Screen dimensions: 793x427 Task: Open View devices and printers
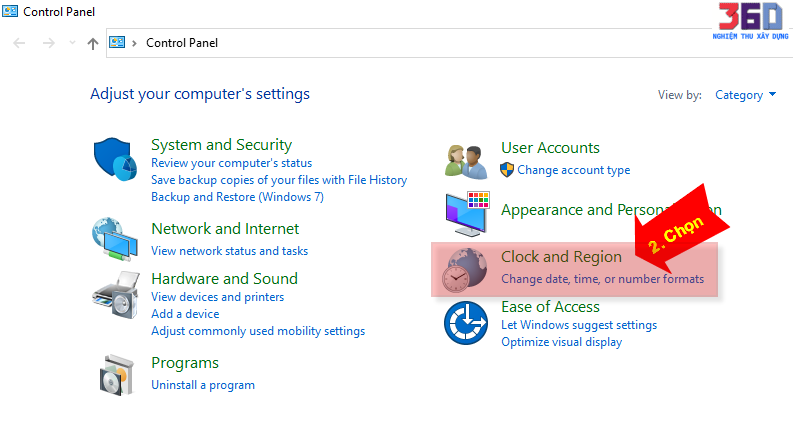[217, 297]
